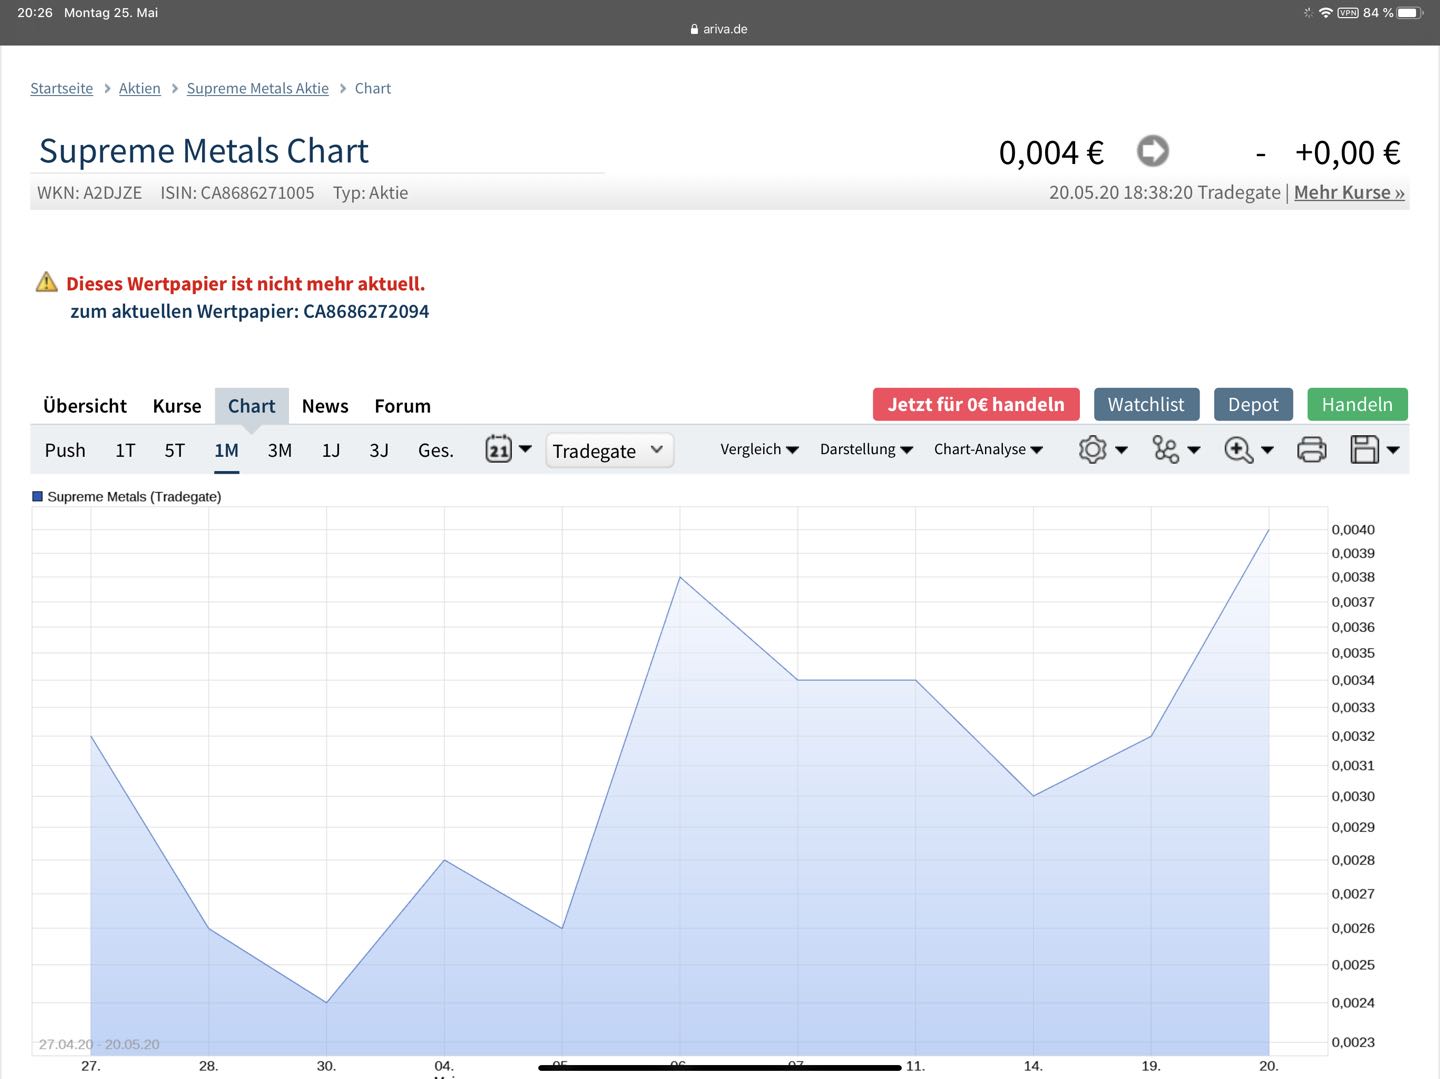The image size is (1440, 1079).
Task: Click the grey arrow trend icon
Action: click(1153, 151)
